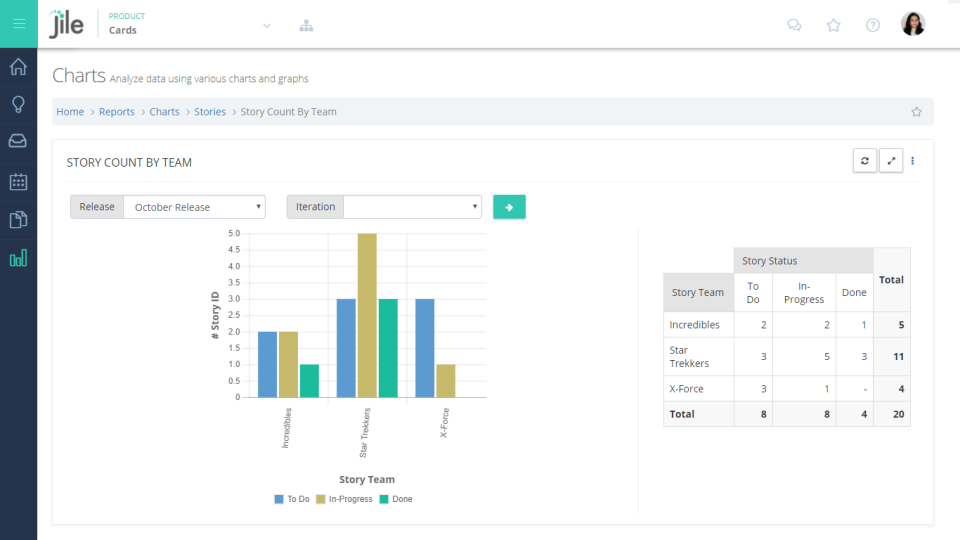Open the Release dropdown showing October Release

[x=194, y=207]
